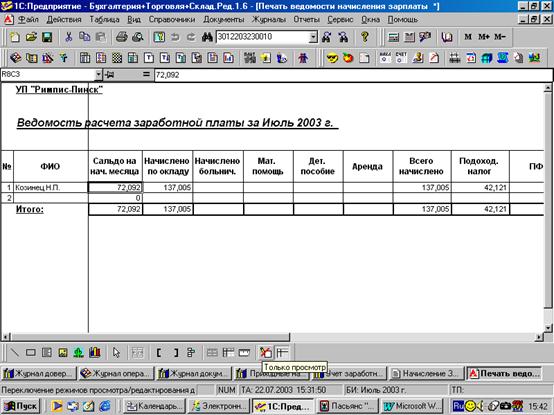Viewport: 554px width, 415px height.
Task: Toggle the grid display button beside the view-only icon
Action: click(x=282, y=352)
